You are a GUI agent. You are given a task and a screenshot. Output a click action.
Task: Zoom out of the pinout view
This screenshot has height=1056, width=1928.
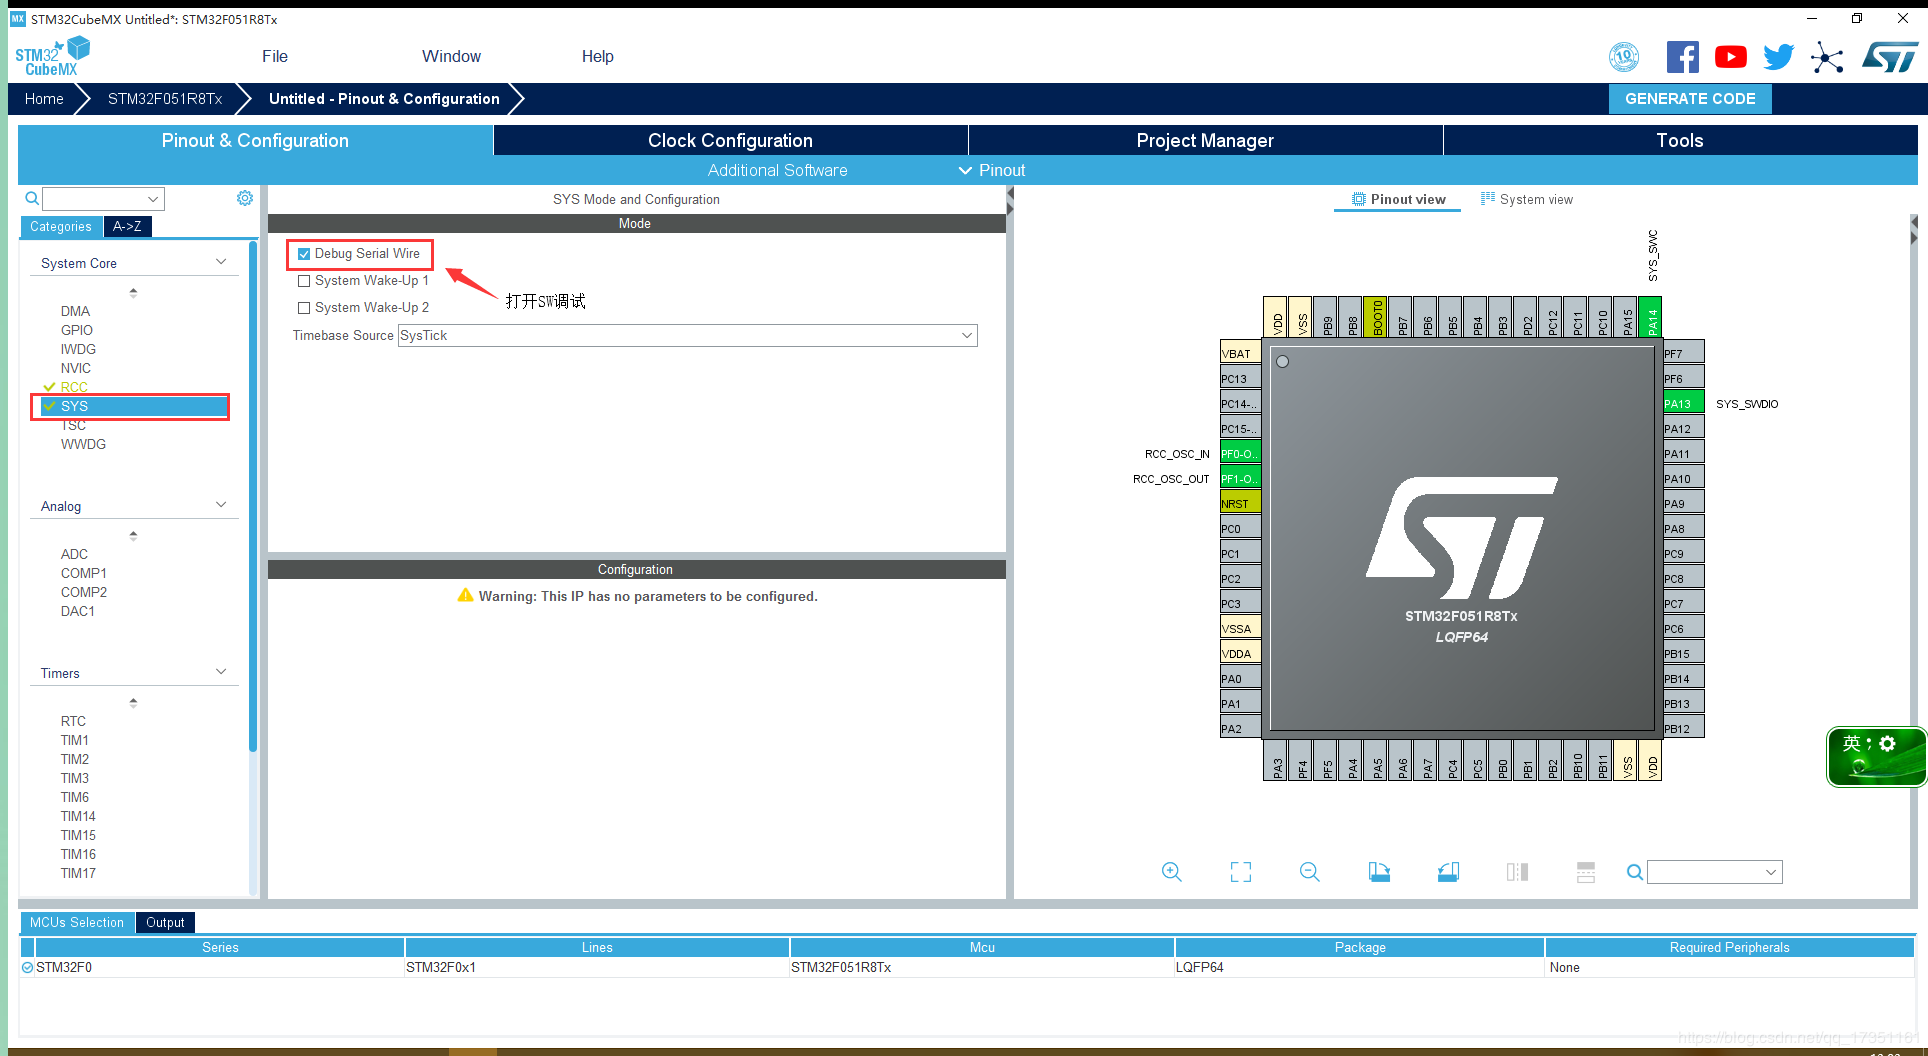(x=1309, y=871)
